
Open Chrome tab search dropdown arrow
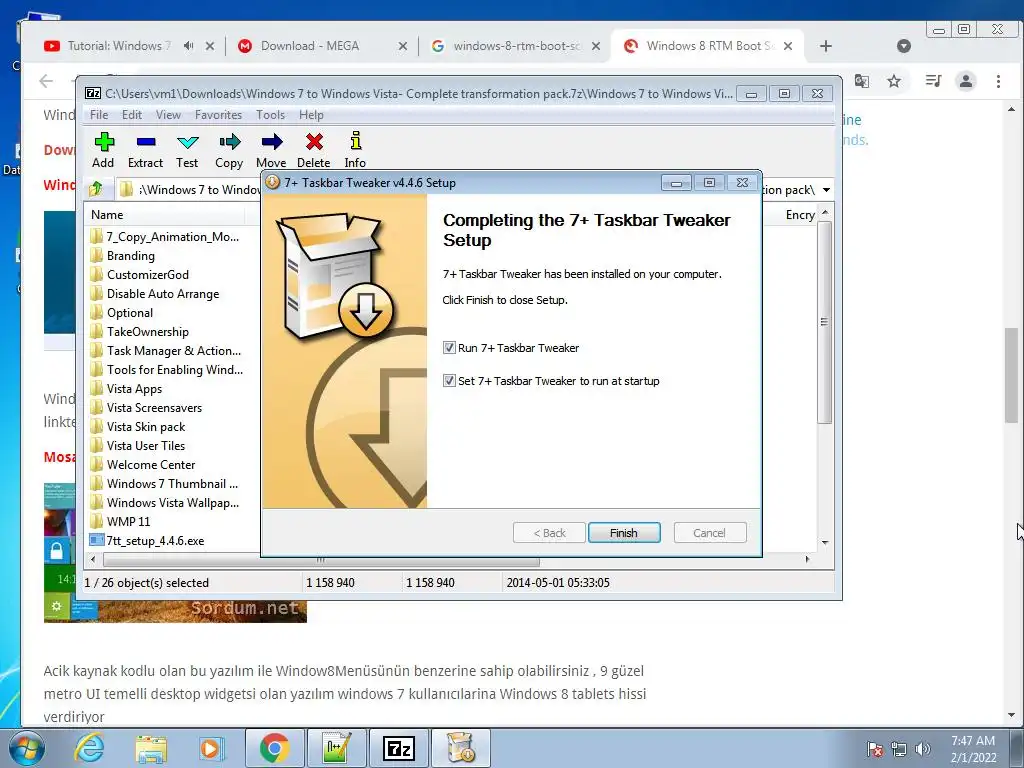pos(904,46)
